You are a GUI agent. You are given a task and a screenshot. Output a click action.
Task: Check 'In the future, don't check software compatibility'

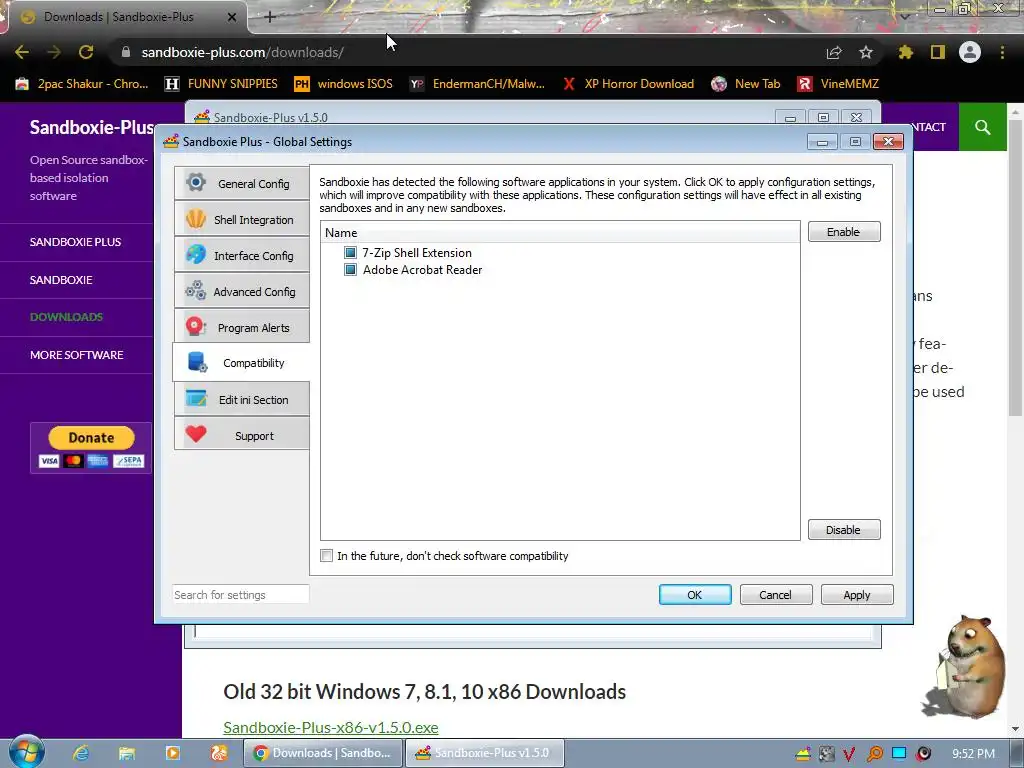[x=327, y=556]
